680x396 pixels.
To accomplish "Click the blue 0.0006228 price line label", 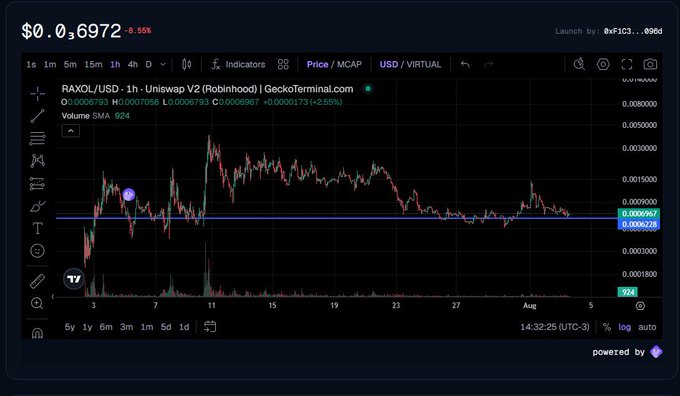I will [x=639, y=224].
